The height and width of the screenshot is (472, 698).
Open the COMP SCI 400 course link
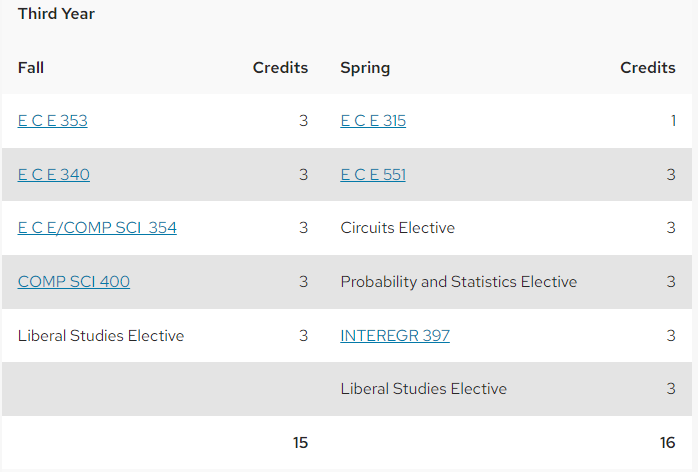click(x=74, y=281)
